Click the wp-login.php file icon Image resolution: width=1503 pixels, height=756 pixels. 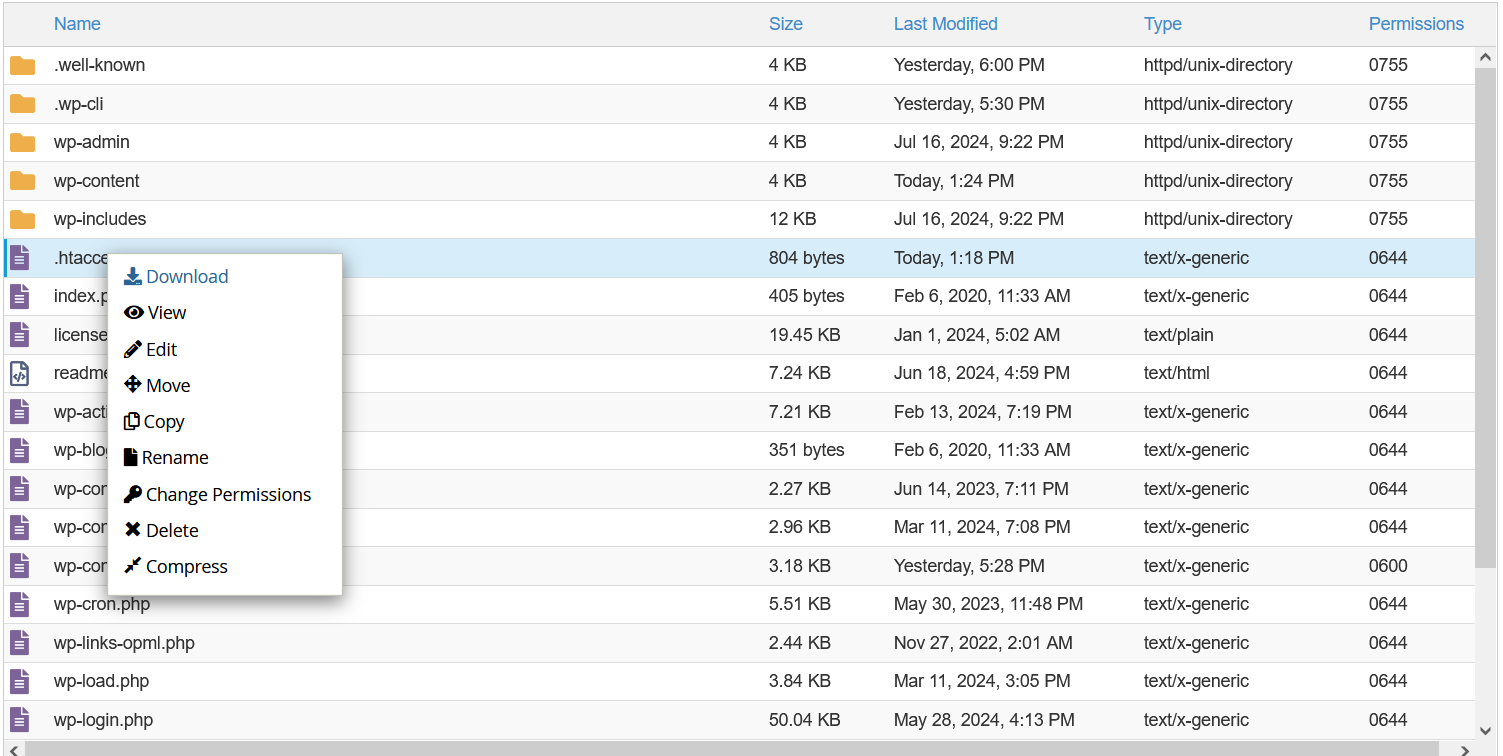point(20,720)
